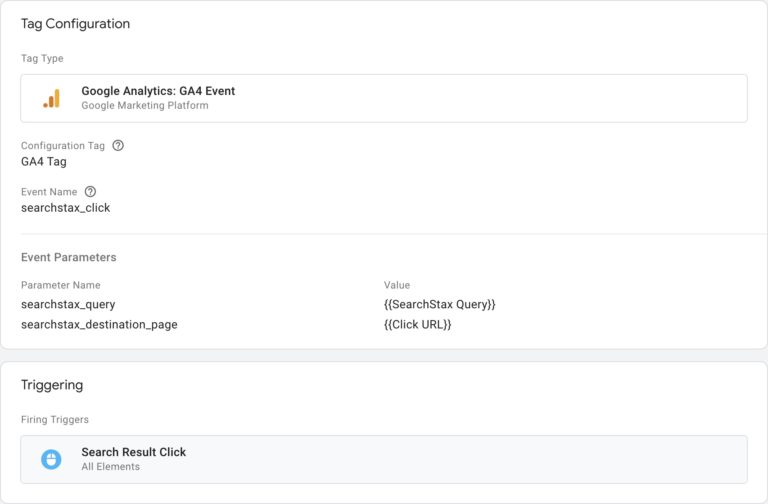Click the Triggering section heading
The height and width of the screenshot is (504, 768).
point(52,385)
